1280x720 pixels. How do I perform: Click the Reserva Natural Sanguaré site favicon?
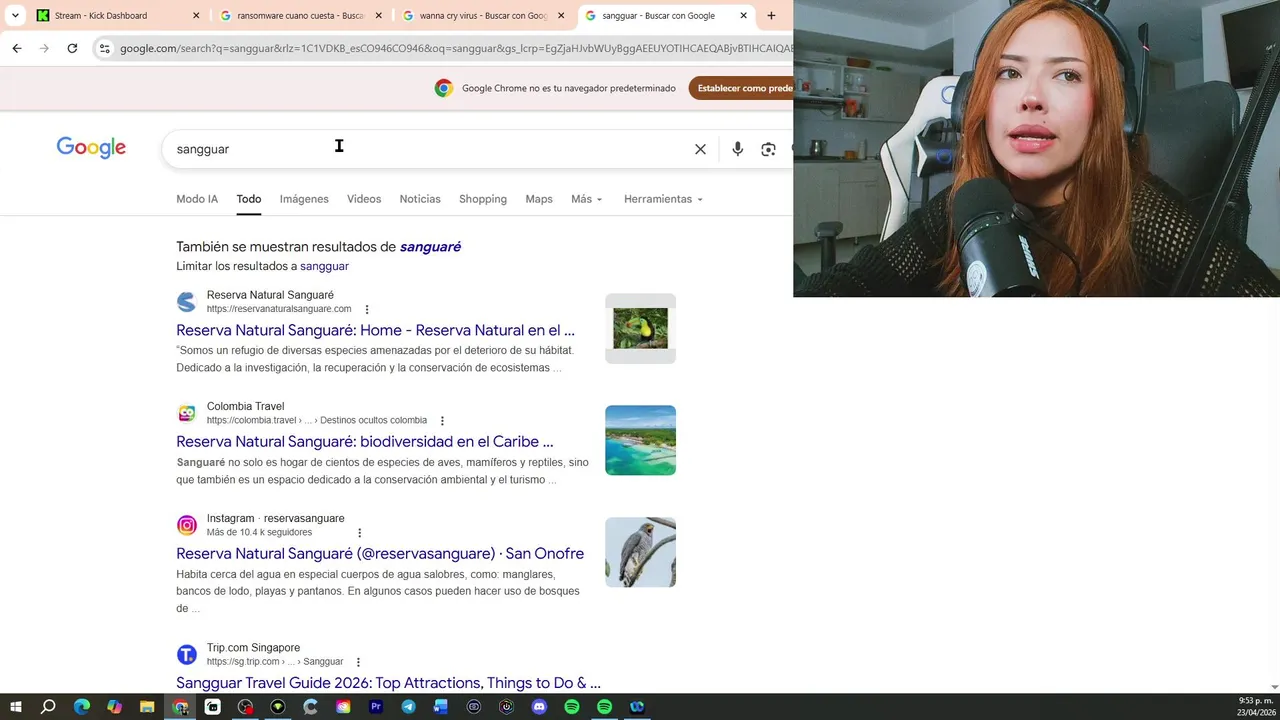pos(186,302)
